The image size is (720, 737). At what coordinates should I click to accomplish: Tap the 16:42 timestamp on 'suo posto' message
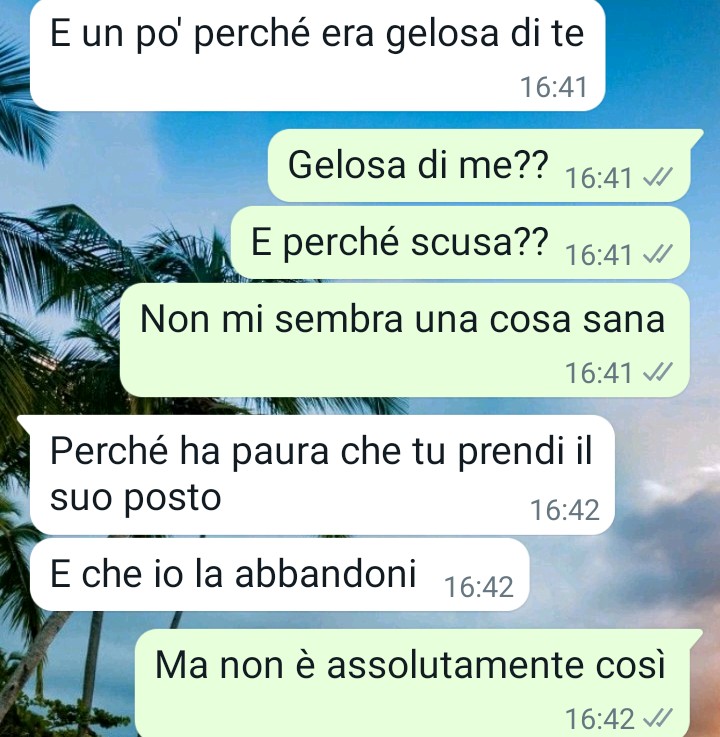[565, 510]
